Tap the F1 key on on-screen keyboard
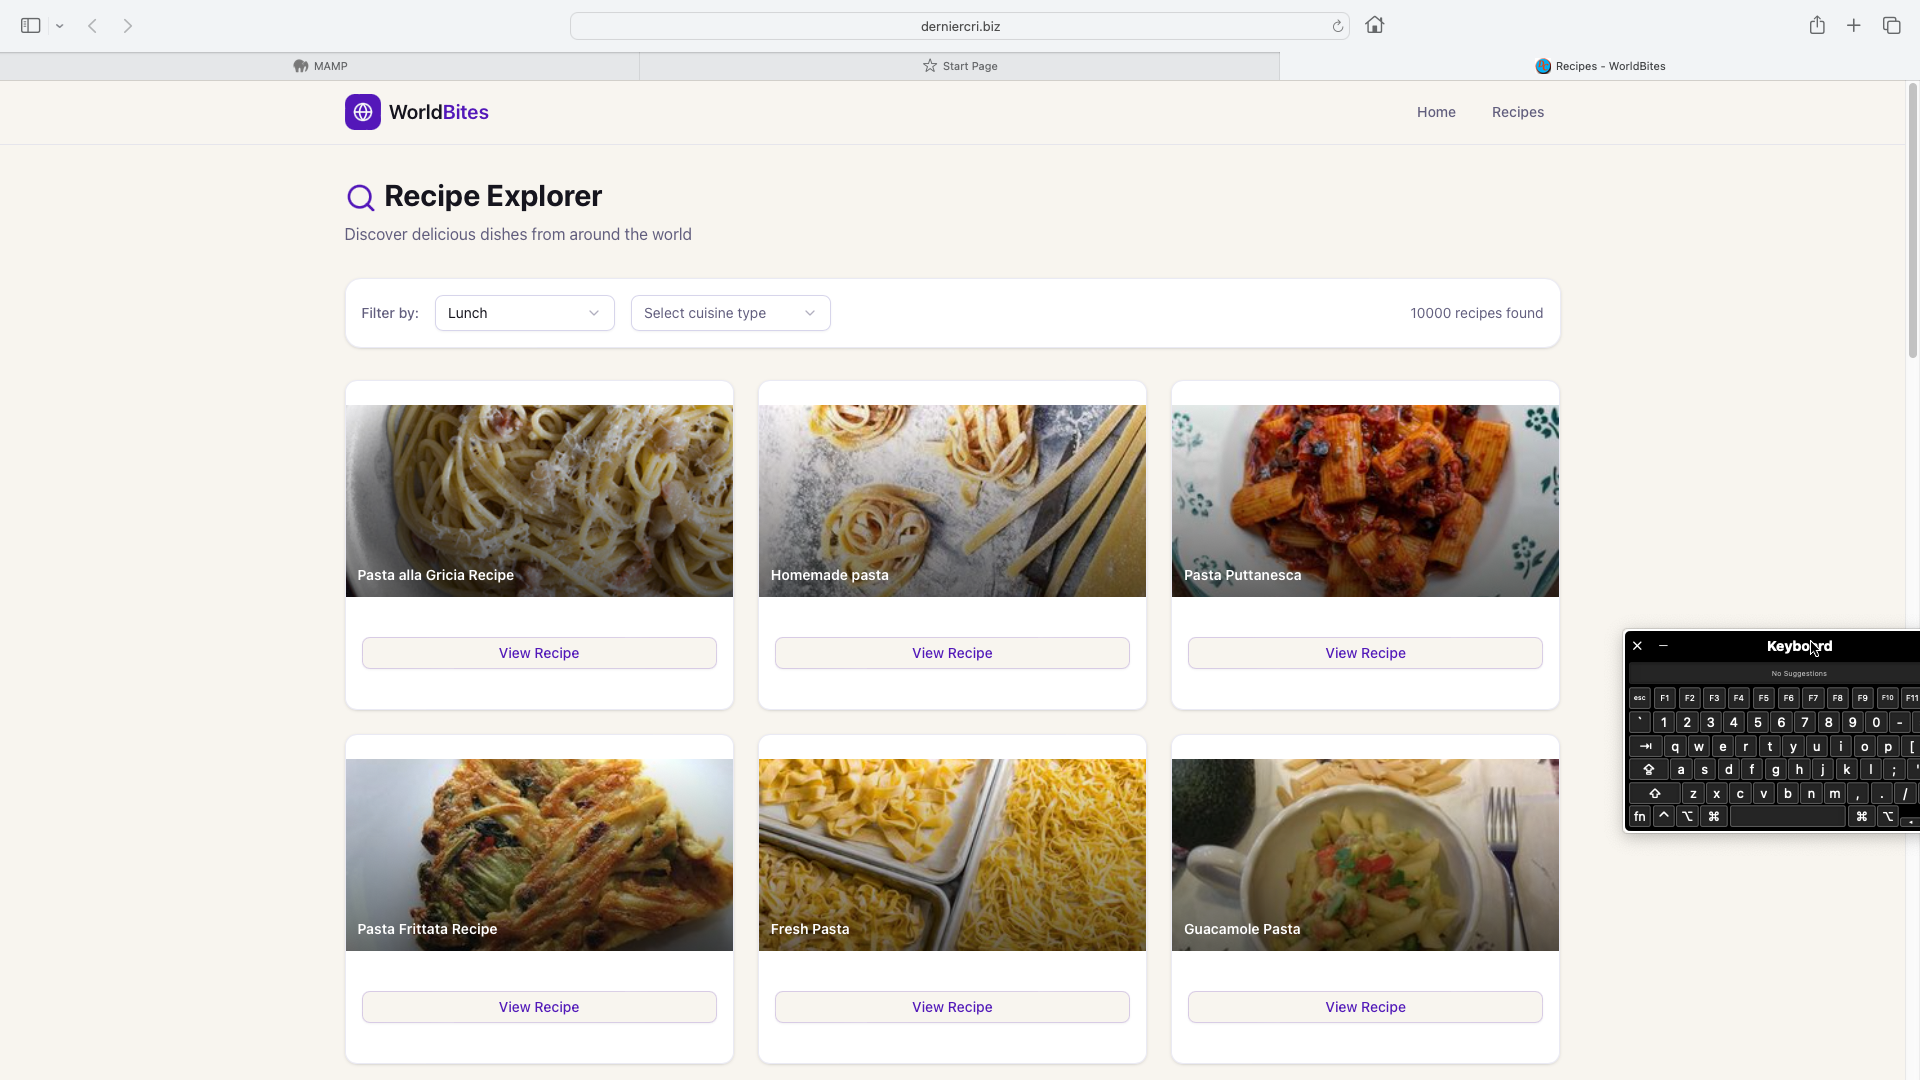Image resolution: width=1920 pixels, height=1080 pixels. (1665, 698)
